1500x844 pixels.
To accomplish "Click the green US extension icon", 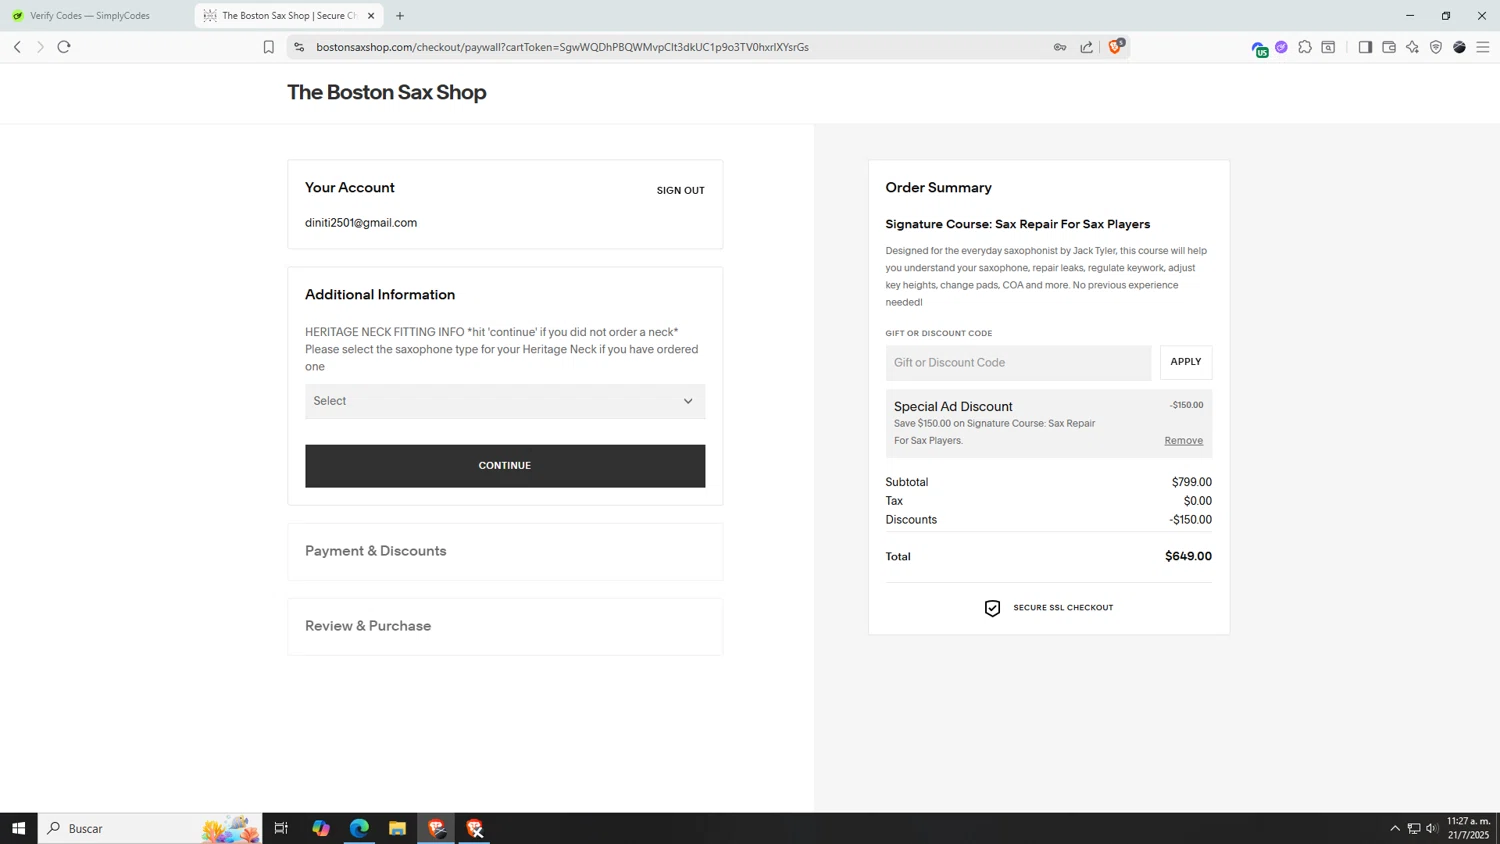I will [1259, 48].
